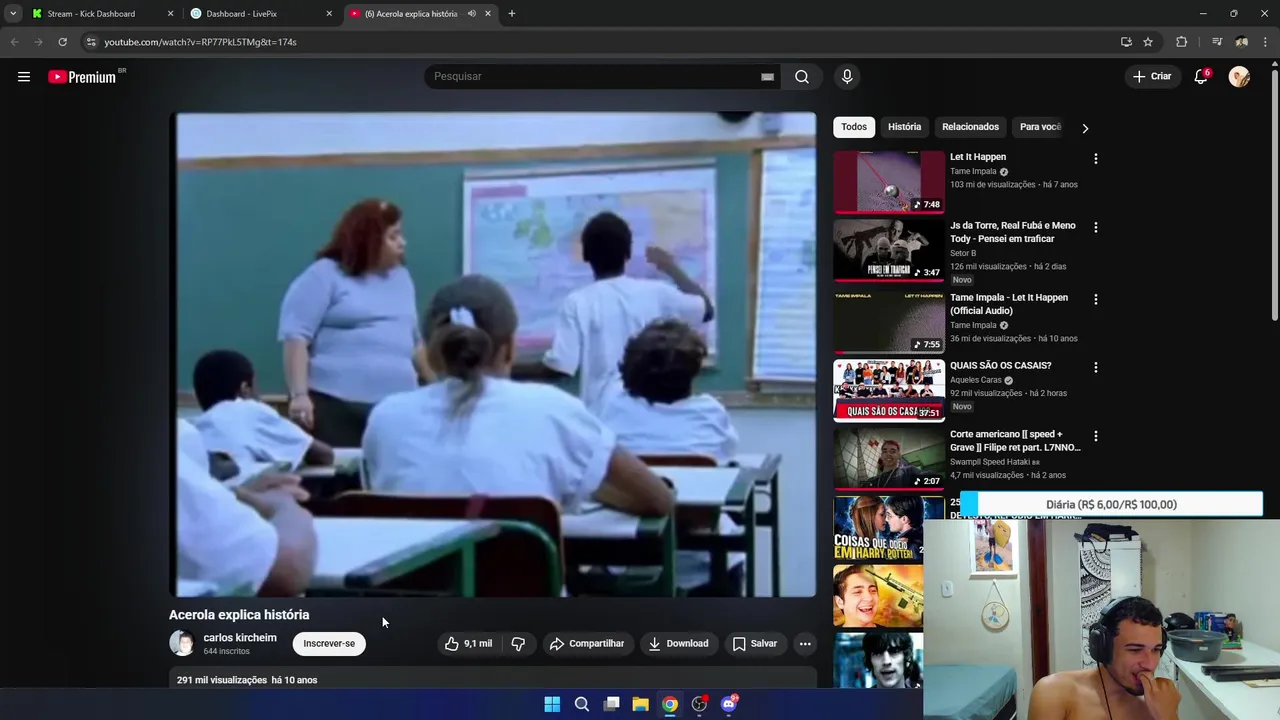Viewport: 1280px width, 720px height.
Task: Open carlos kircheim channel avatar
Action: (x=182, y=643)
